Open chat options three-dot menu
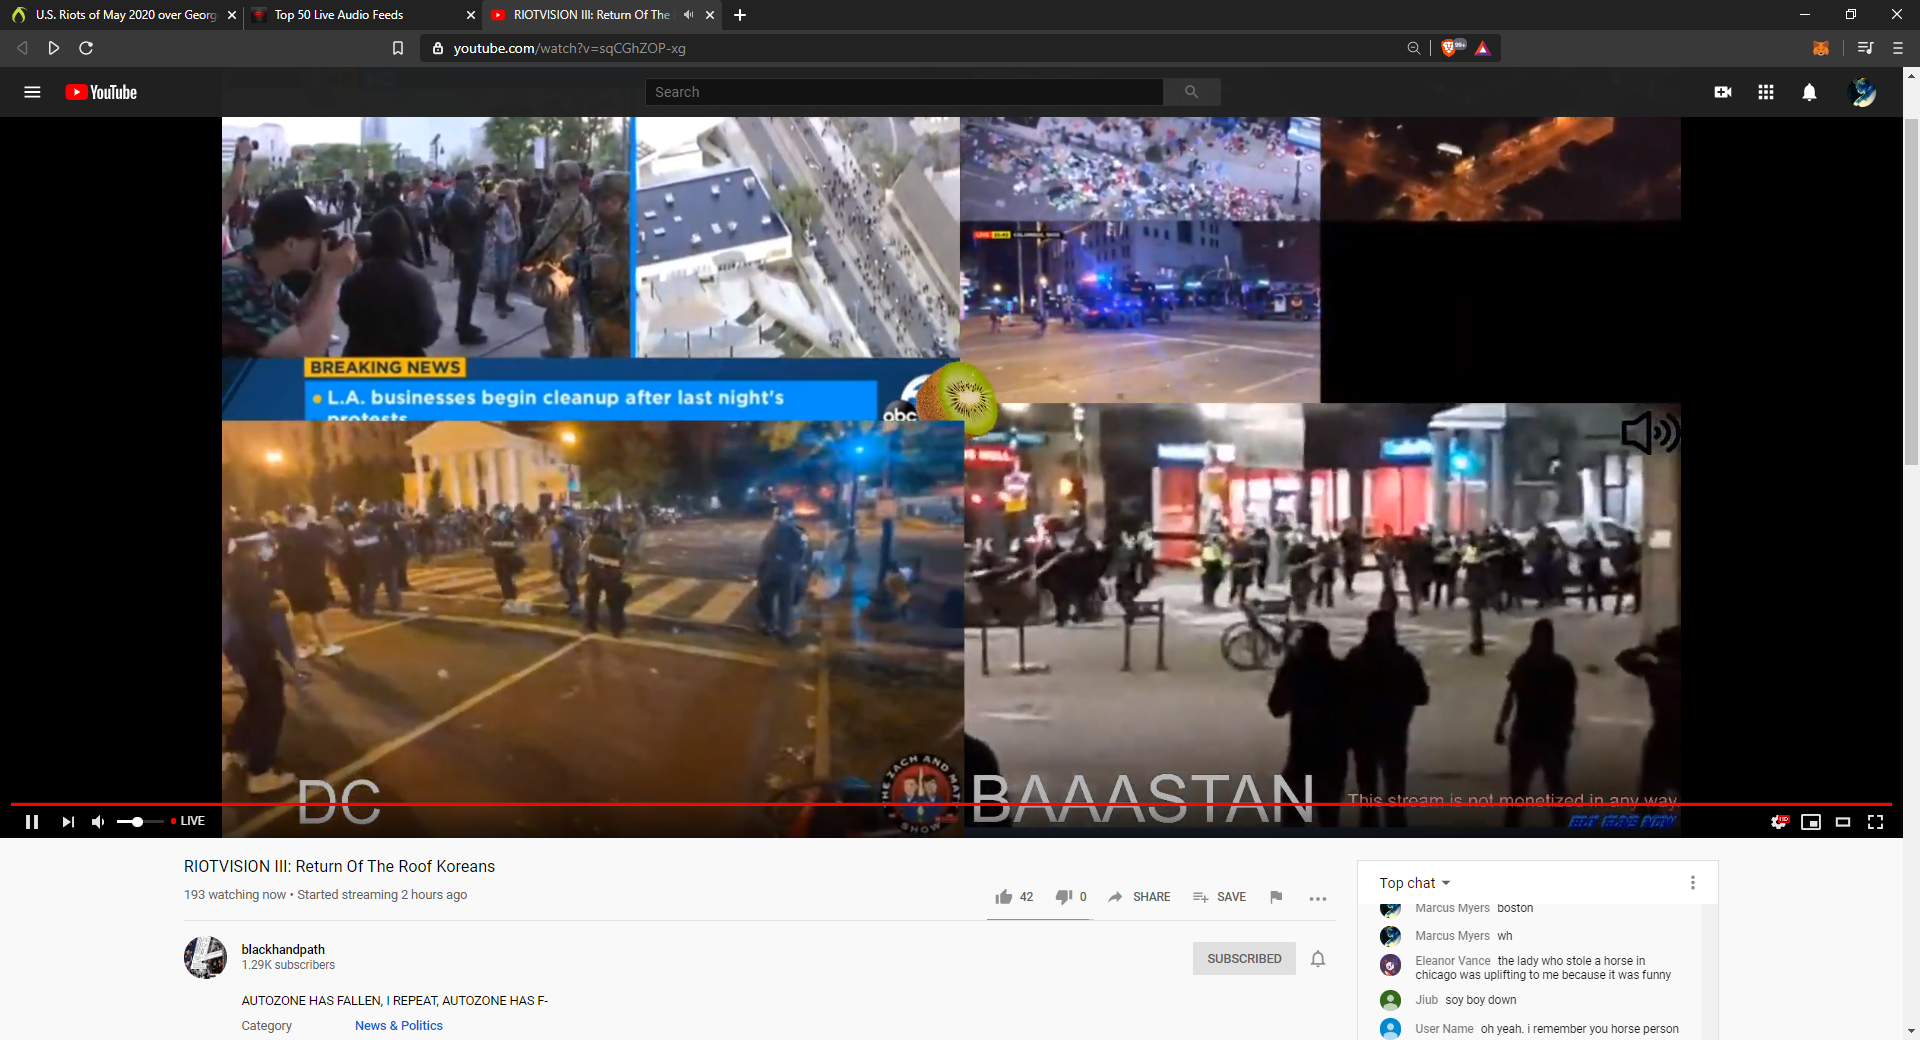Screen dimensions: 1920x1040 point(1692,882)
